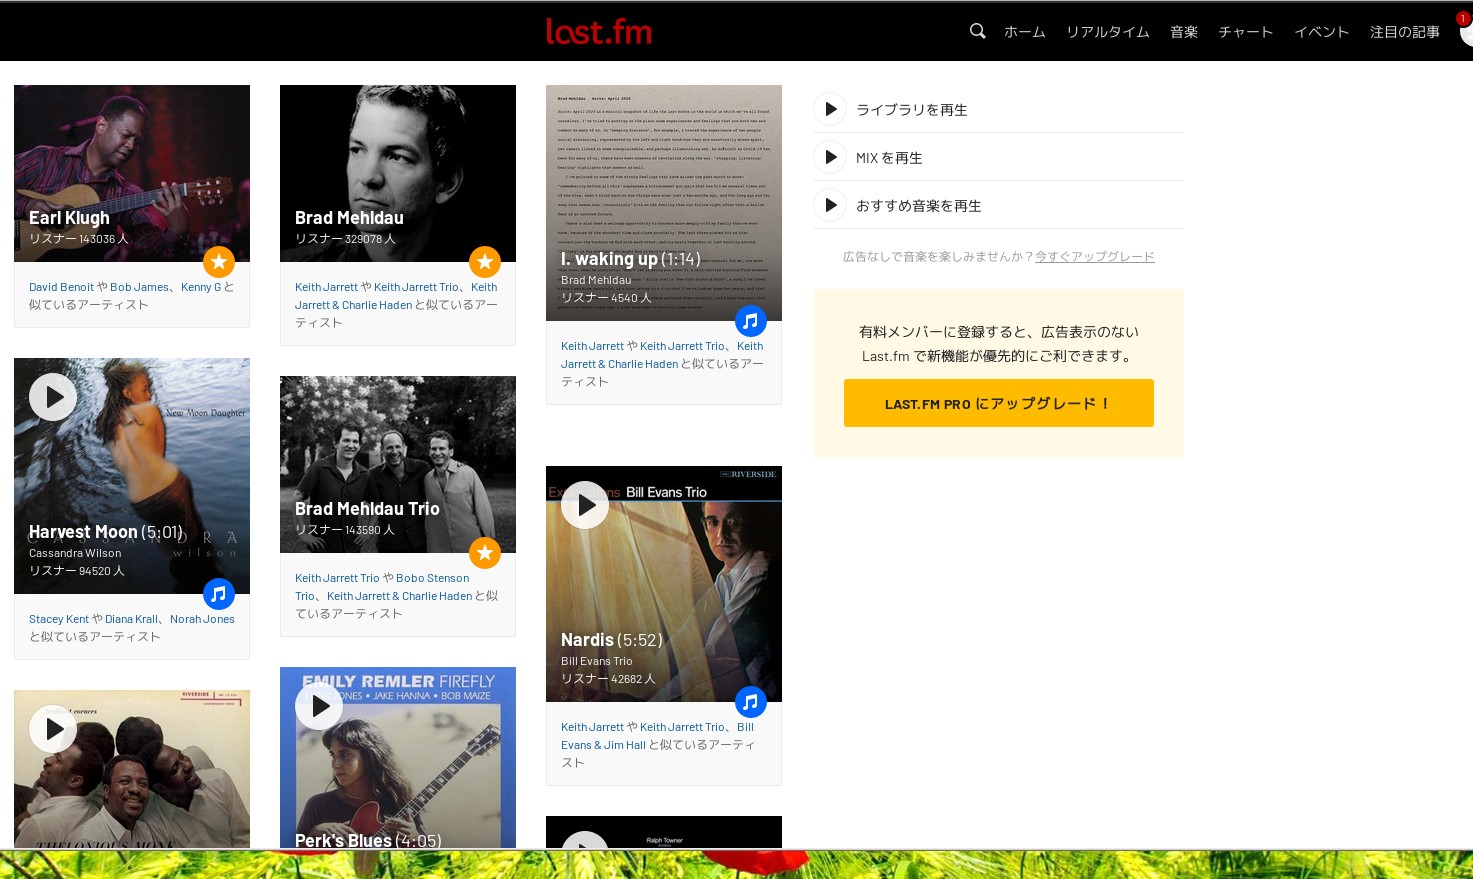This screenshot has height=879, width=1473.
Task: Click the blue music note badge on Nardis
Action: click(751, 702)
